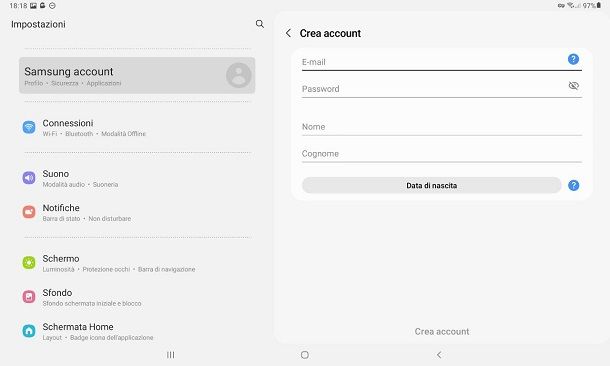Focus the Cognome input field

pyautogui.click(x=442, y=154)
